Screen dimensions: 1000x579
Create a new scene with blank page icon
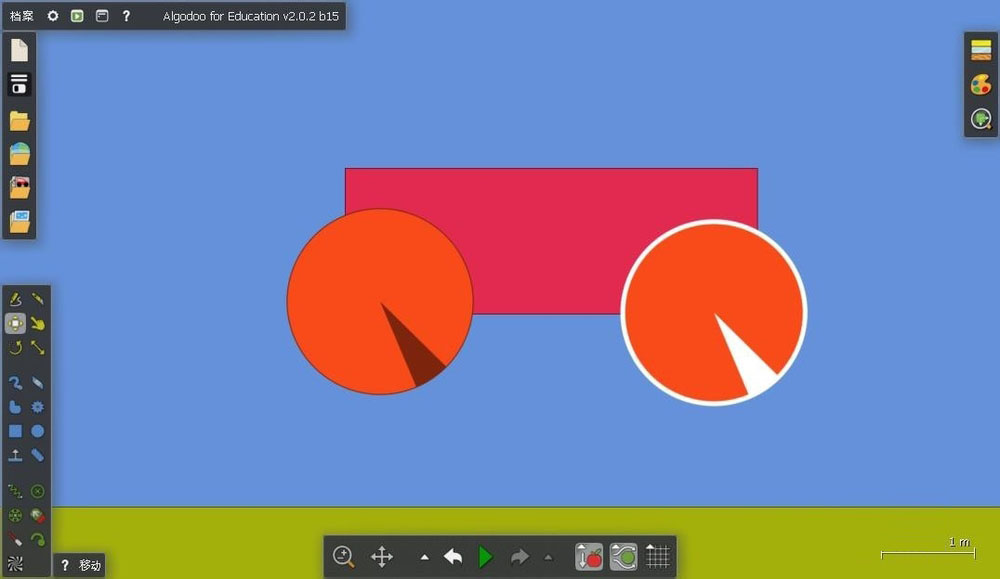[19, 50]
